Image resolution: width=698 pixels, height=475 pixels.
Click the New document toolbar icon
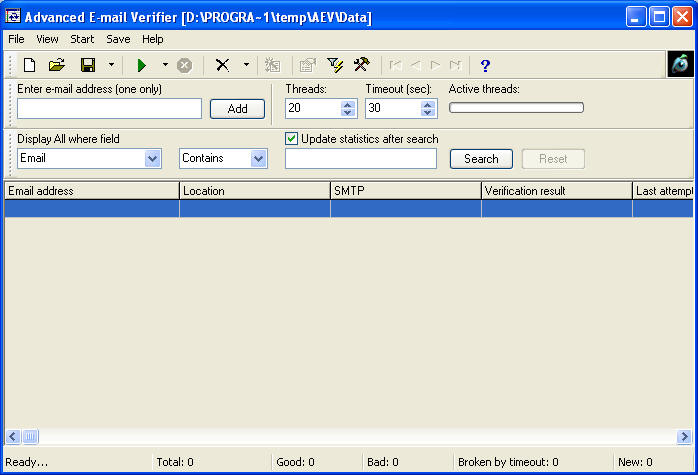coord(29,65)
